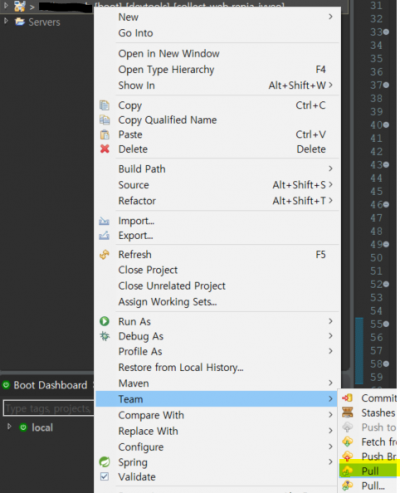400x493 pixels.
Task: Open the New submenu arrow
Action: (x=330, y=16)
